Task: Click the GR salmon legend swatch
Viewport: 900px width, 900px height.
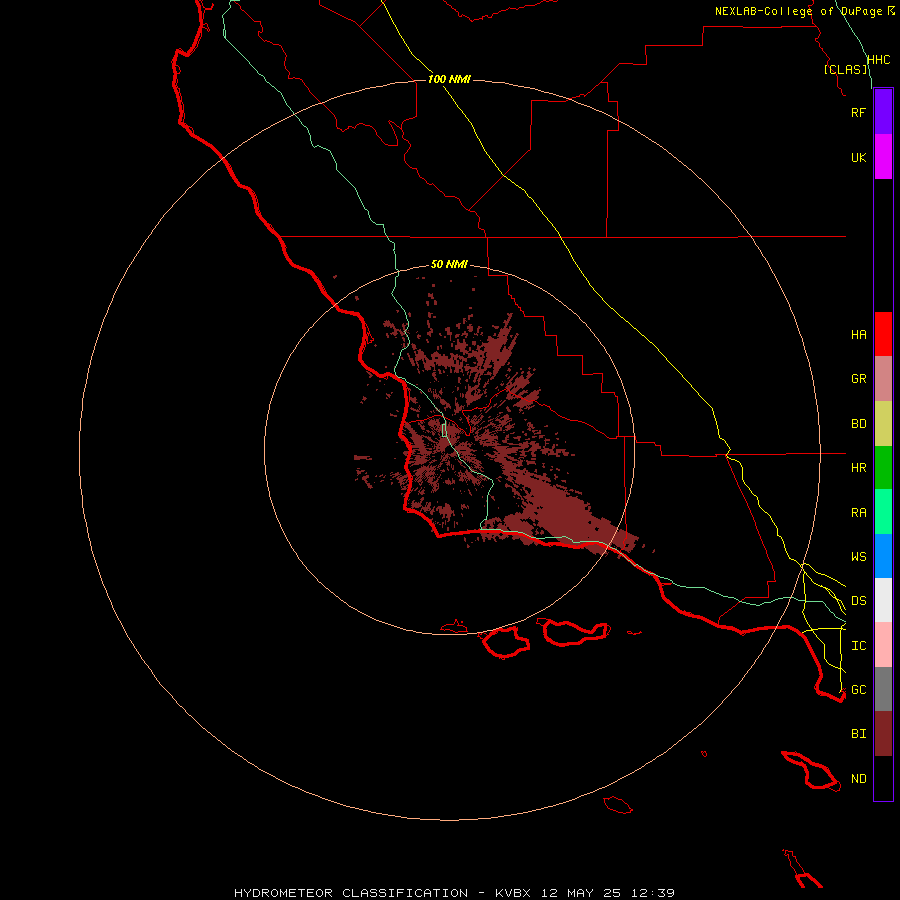Action: (883, 379)
